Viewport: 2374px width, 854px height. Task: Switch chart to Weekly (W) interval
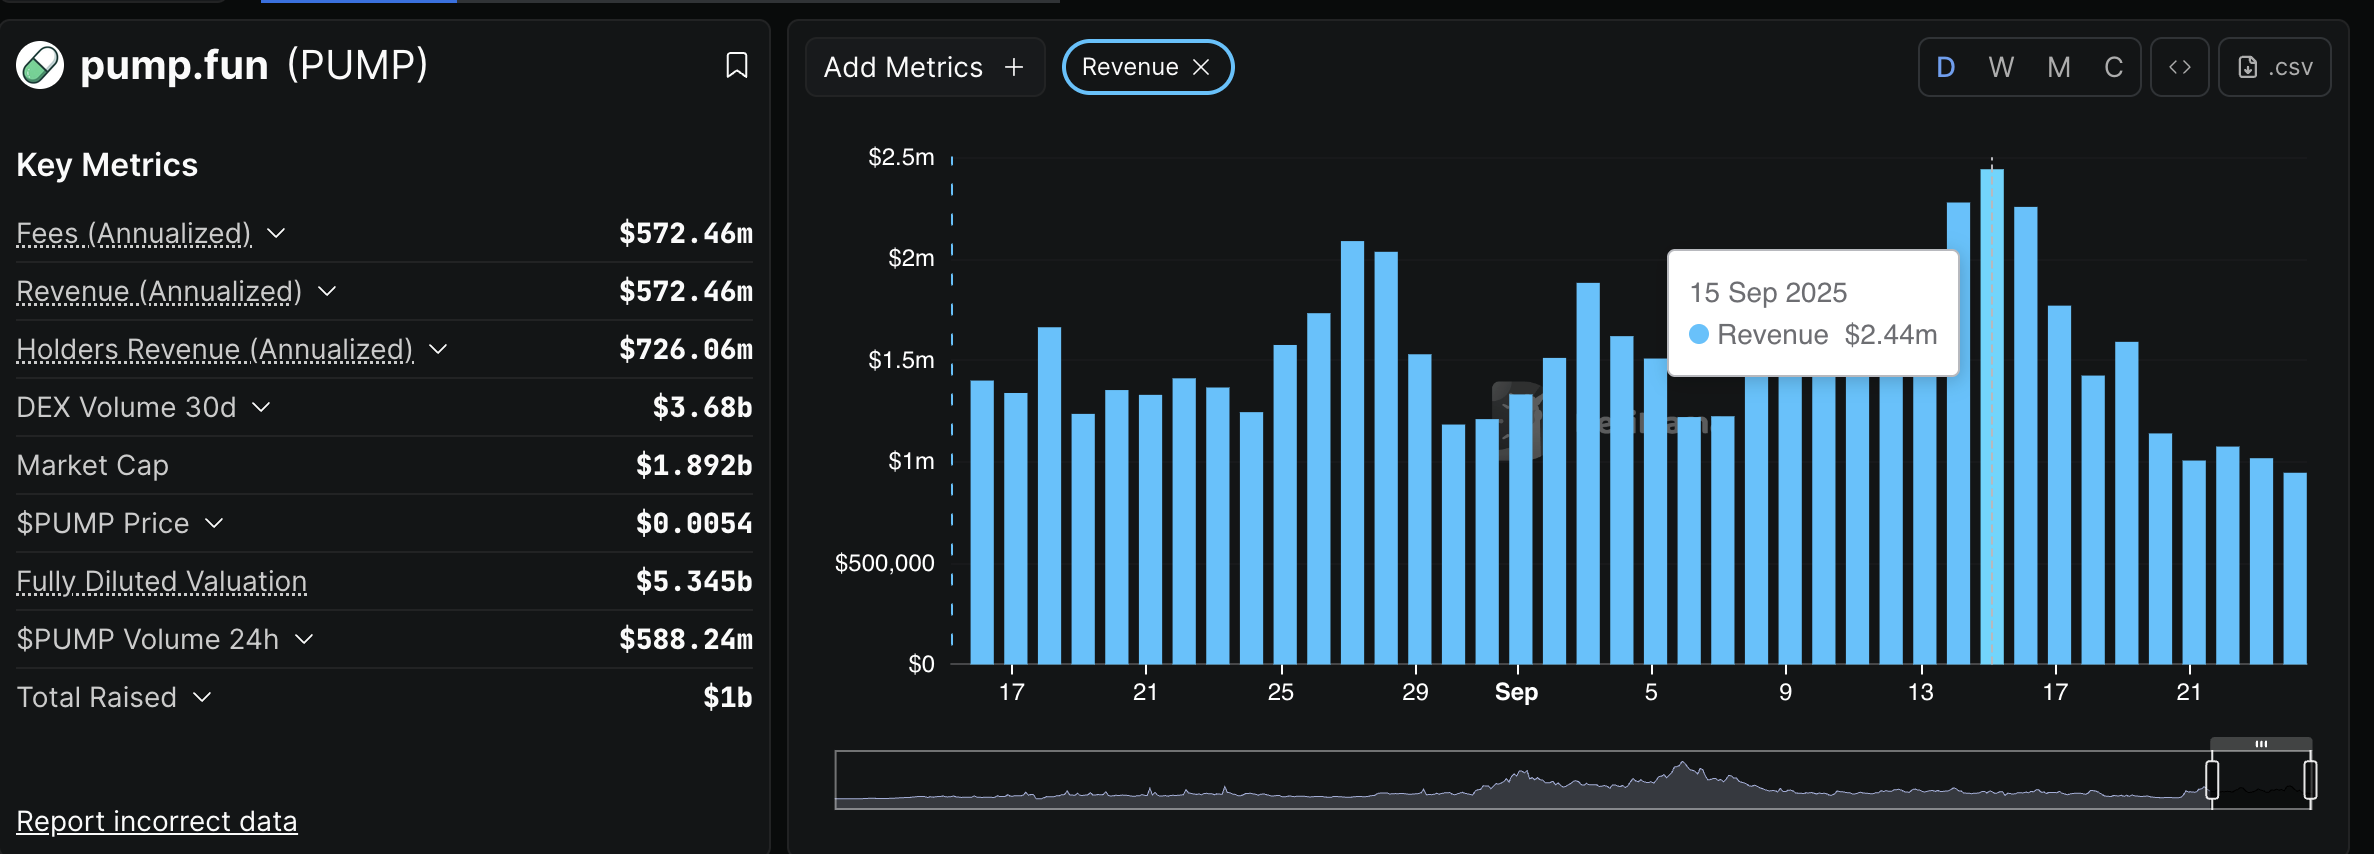coord(2001,67)
